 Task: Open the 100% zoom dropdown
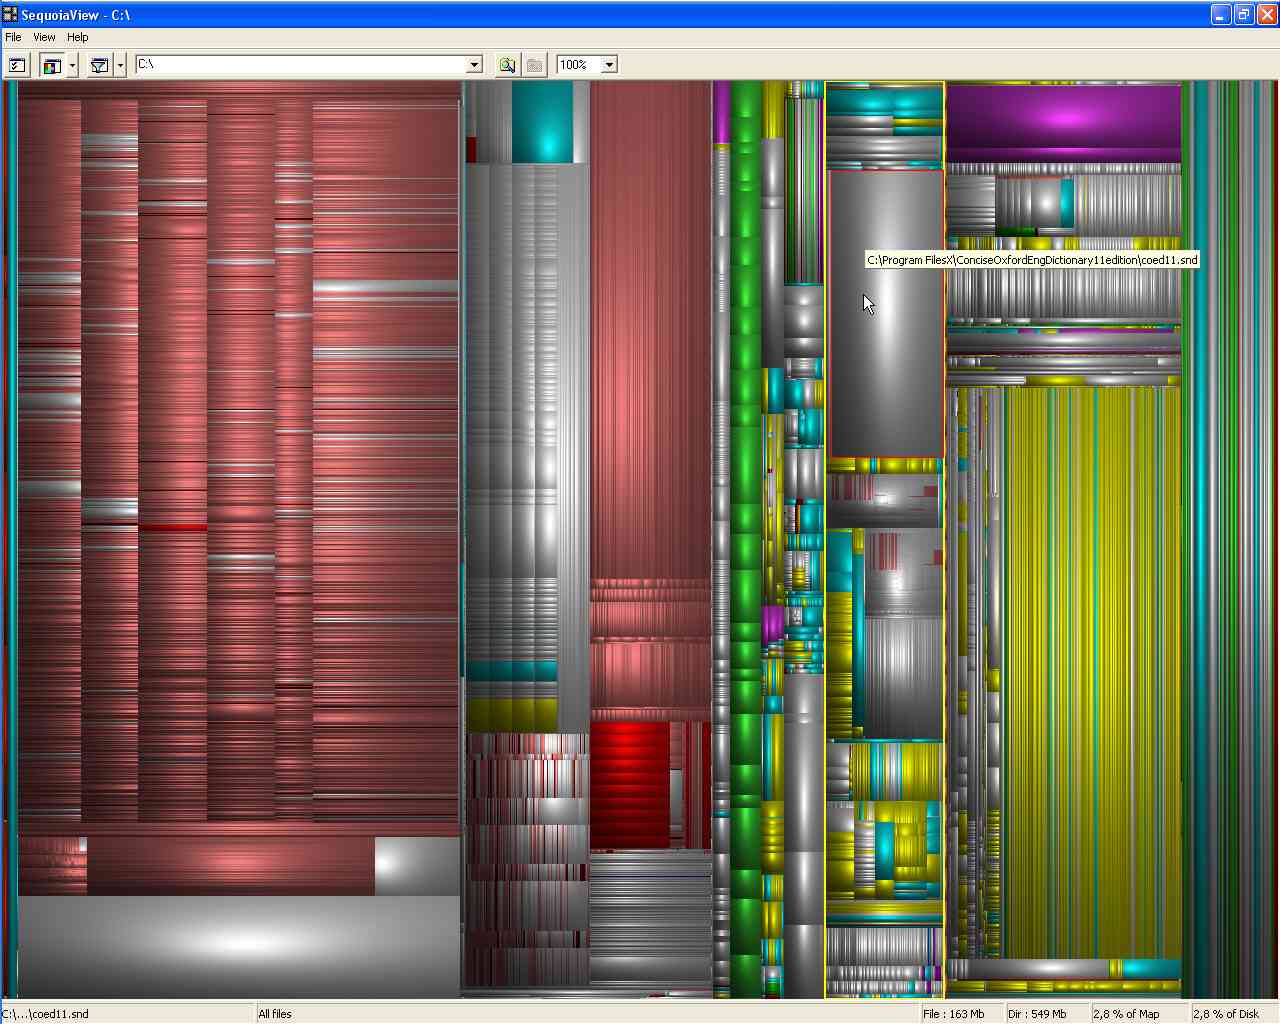(609, 65)
